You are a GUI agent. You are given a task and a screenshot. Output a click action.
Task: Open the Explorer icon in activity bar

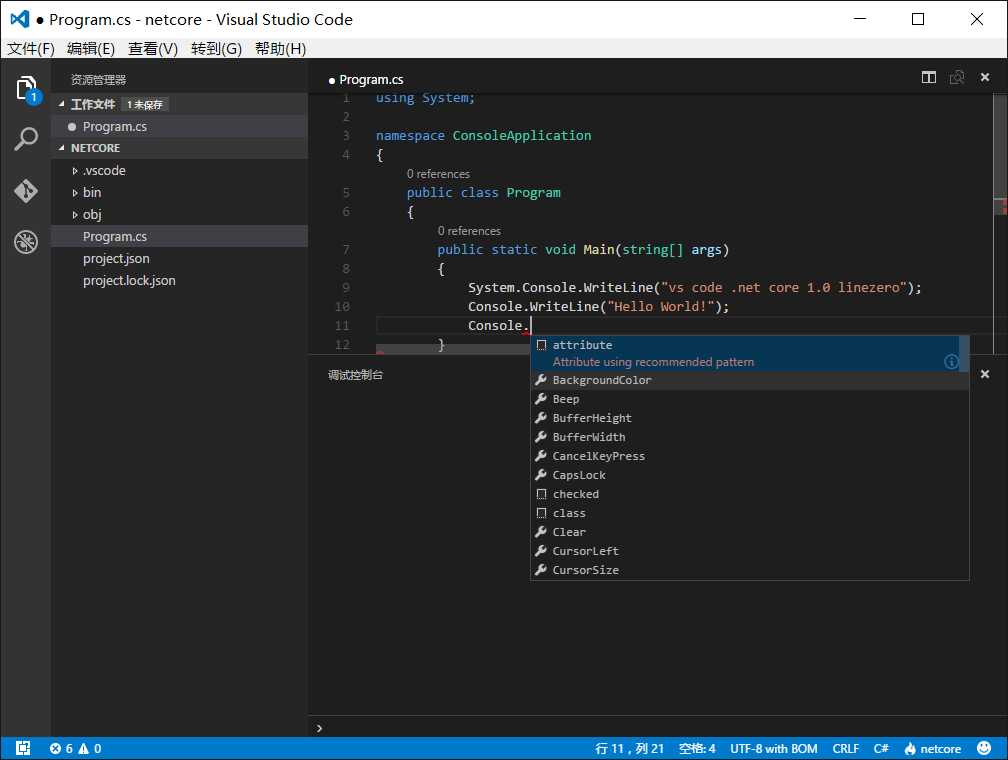[x=26, y=89]
